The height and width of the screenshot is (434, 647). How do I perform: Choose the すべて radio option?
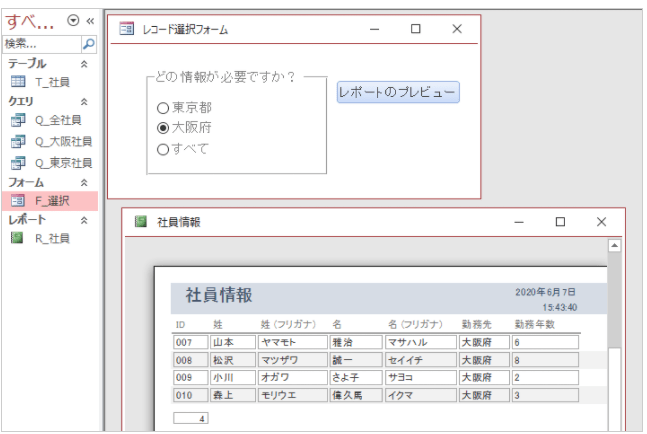163,149
